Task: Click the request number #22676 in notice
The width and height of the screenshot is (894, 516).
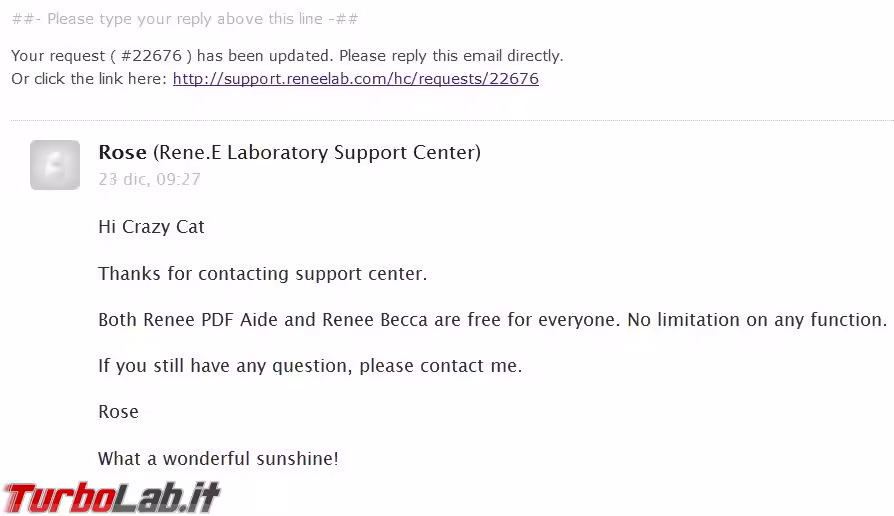Action: pos(148,56)
